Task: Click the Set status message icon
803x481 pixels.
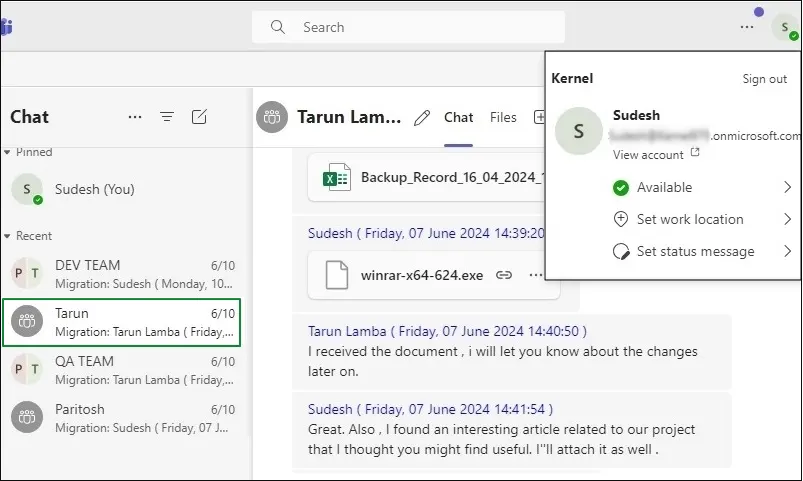Action: pos(621,252)
